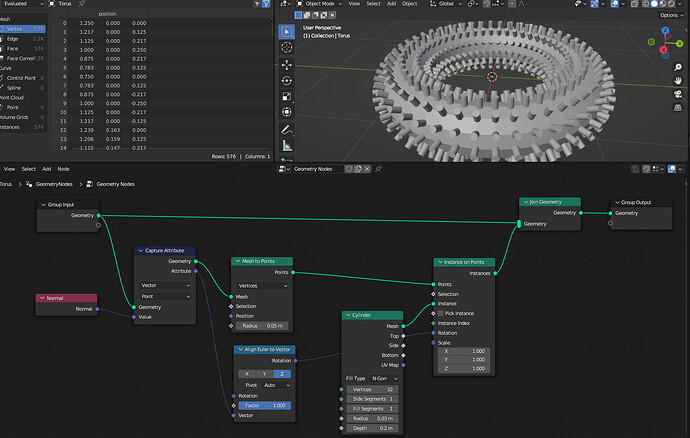Select solid viewport shading
This screenshot has height=438, width=690.
654,4
